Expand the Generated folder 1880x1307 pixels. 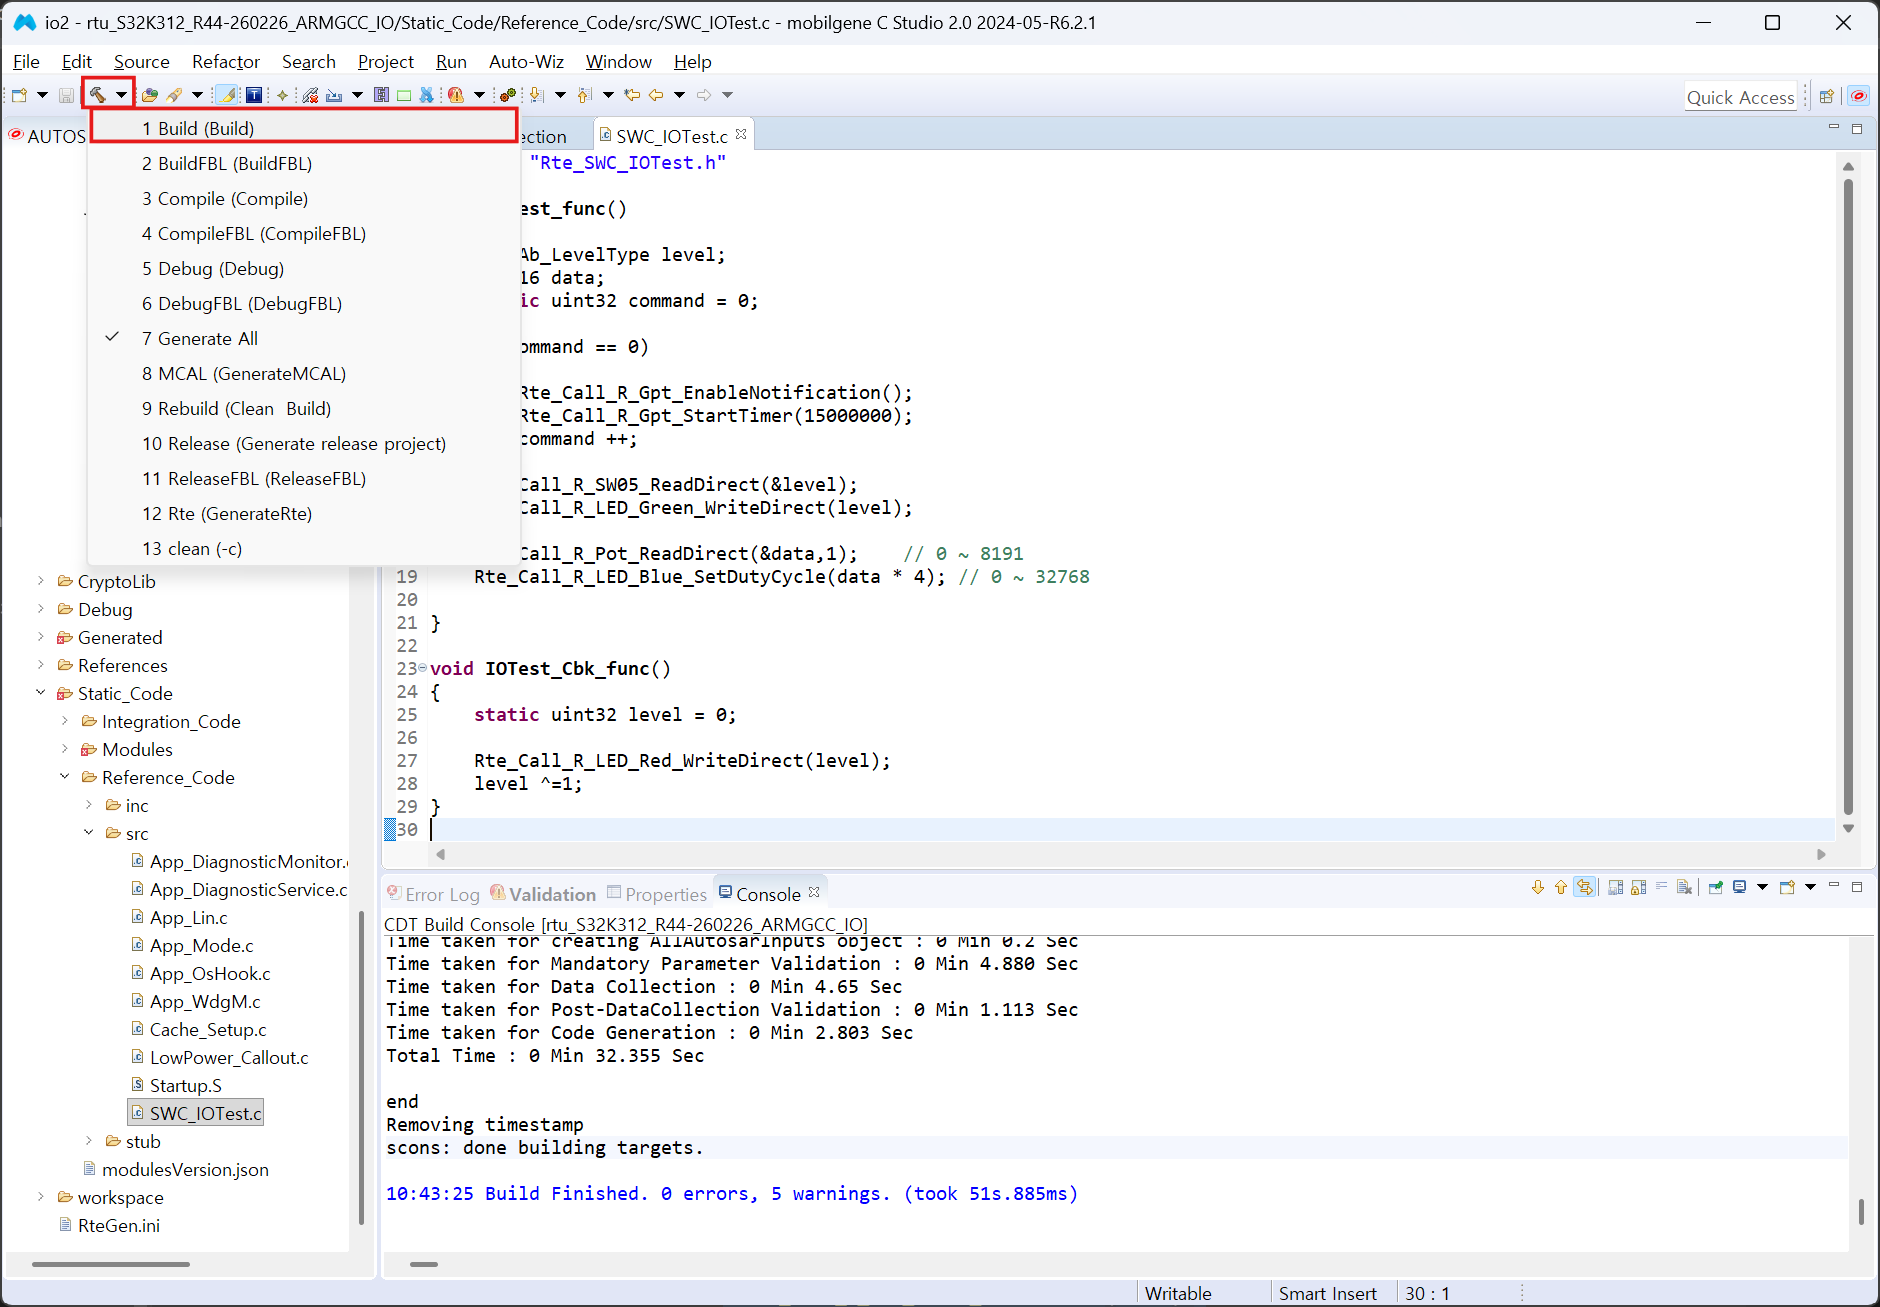pos(41,637)
